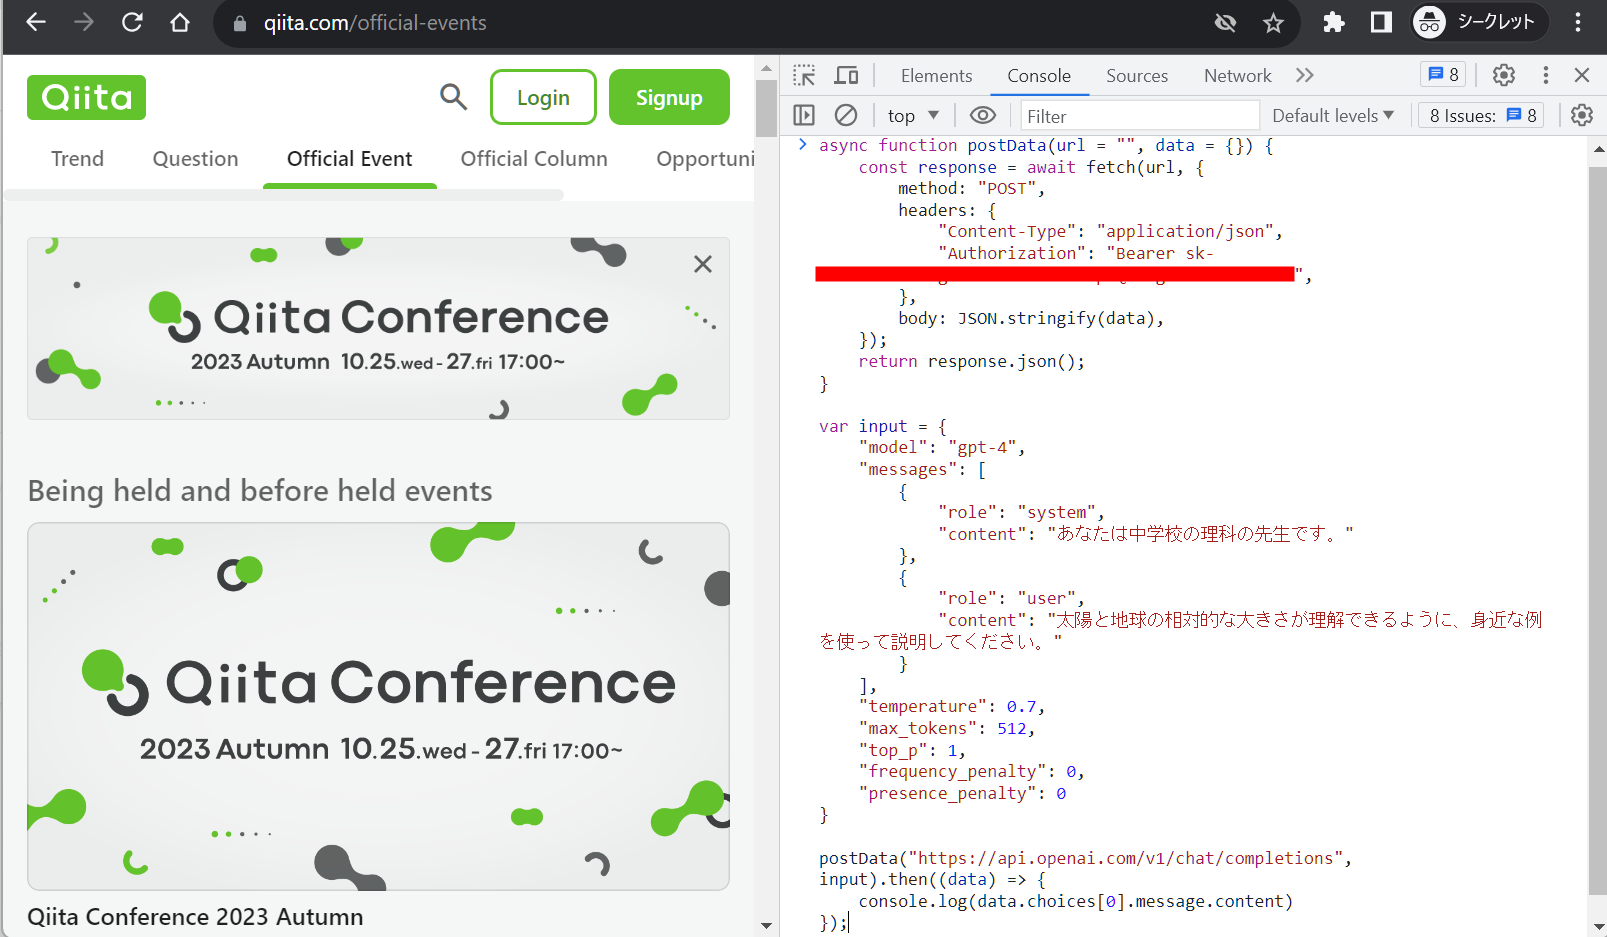The height and width of the screenshot is (937, 1607).
Task: Click the console vertical scrollbar thumb
Action: click(x=1598, y=531)
